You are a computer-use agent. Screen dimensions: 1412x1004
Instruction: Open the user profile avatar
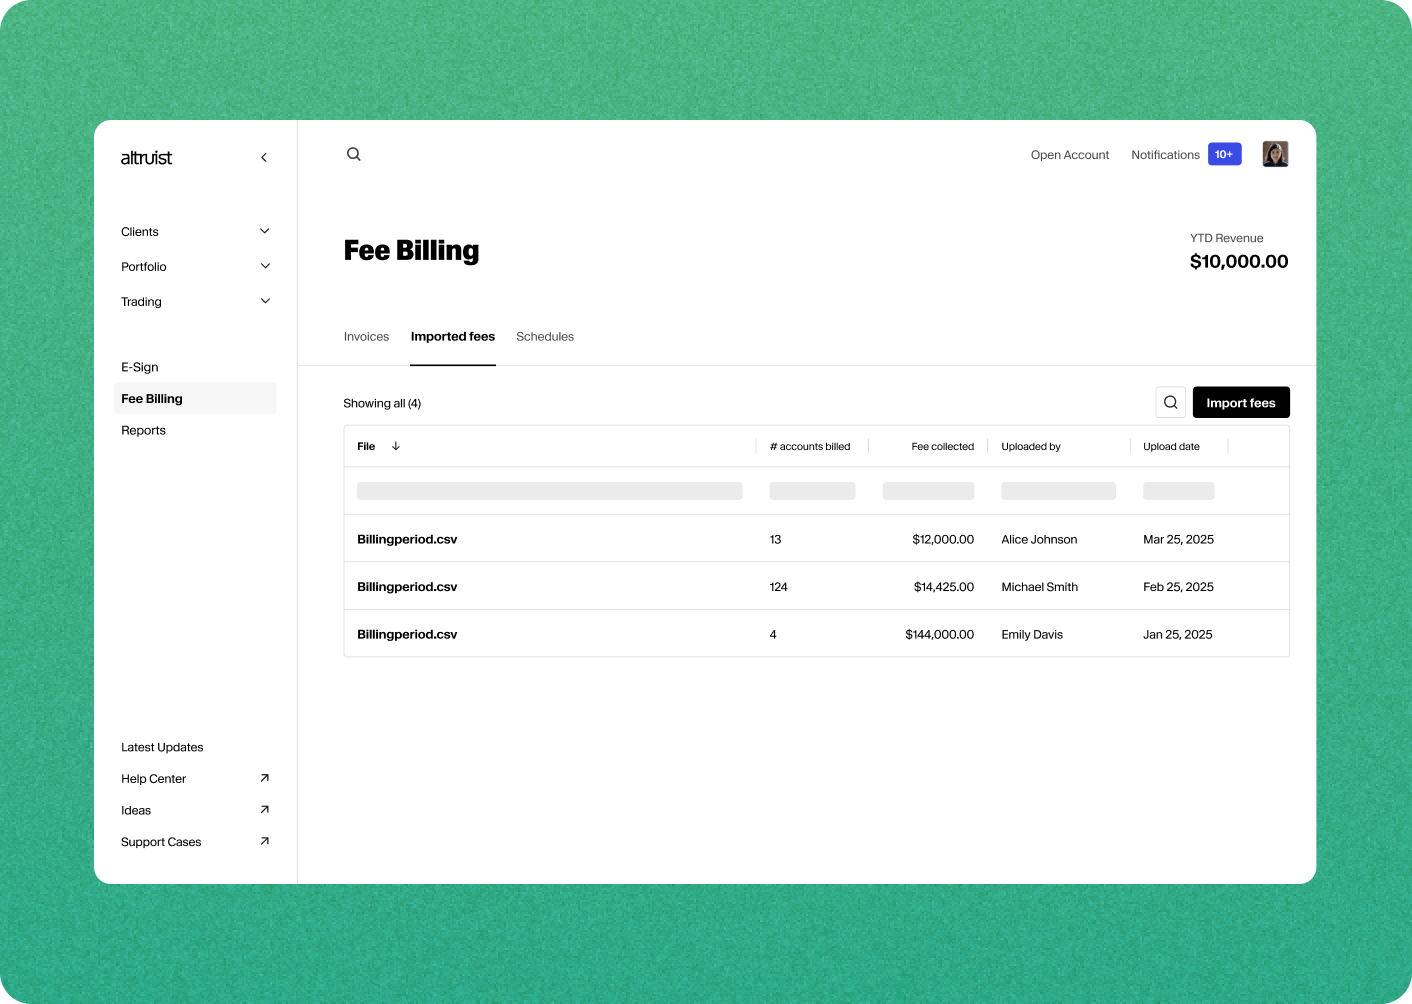pos(1275,154)
